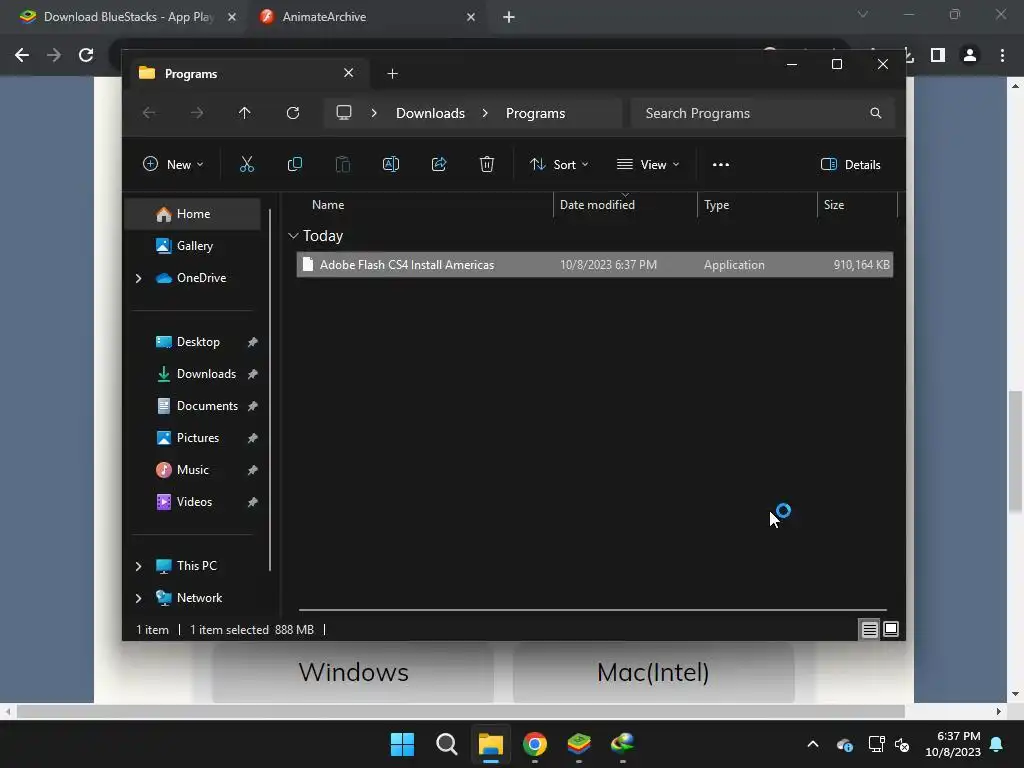Switch to details list view icon
The height and width of the screenshot is (768, 1024).
pos(869,630)
